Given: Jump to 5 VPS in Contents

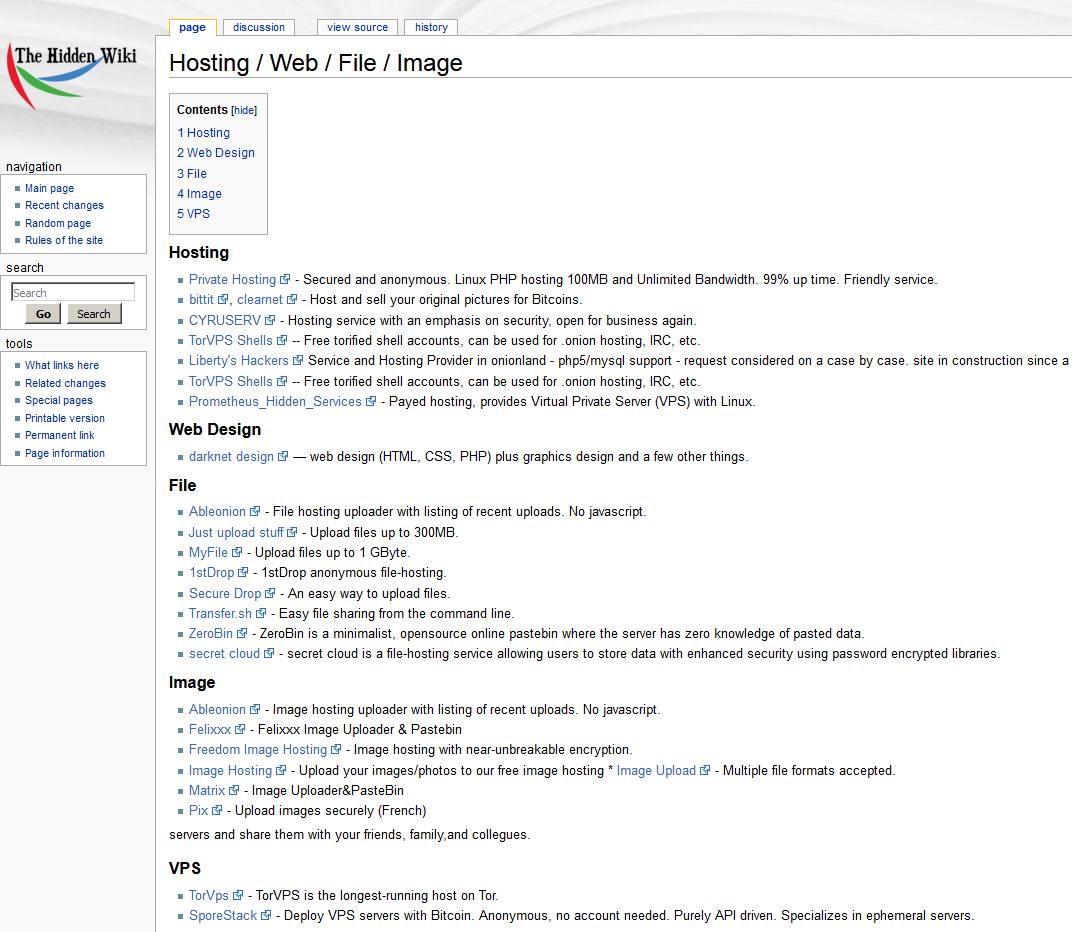Looking at the screenshot, I should pos(193,213).
